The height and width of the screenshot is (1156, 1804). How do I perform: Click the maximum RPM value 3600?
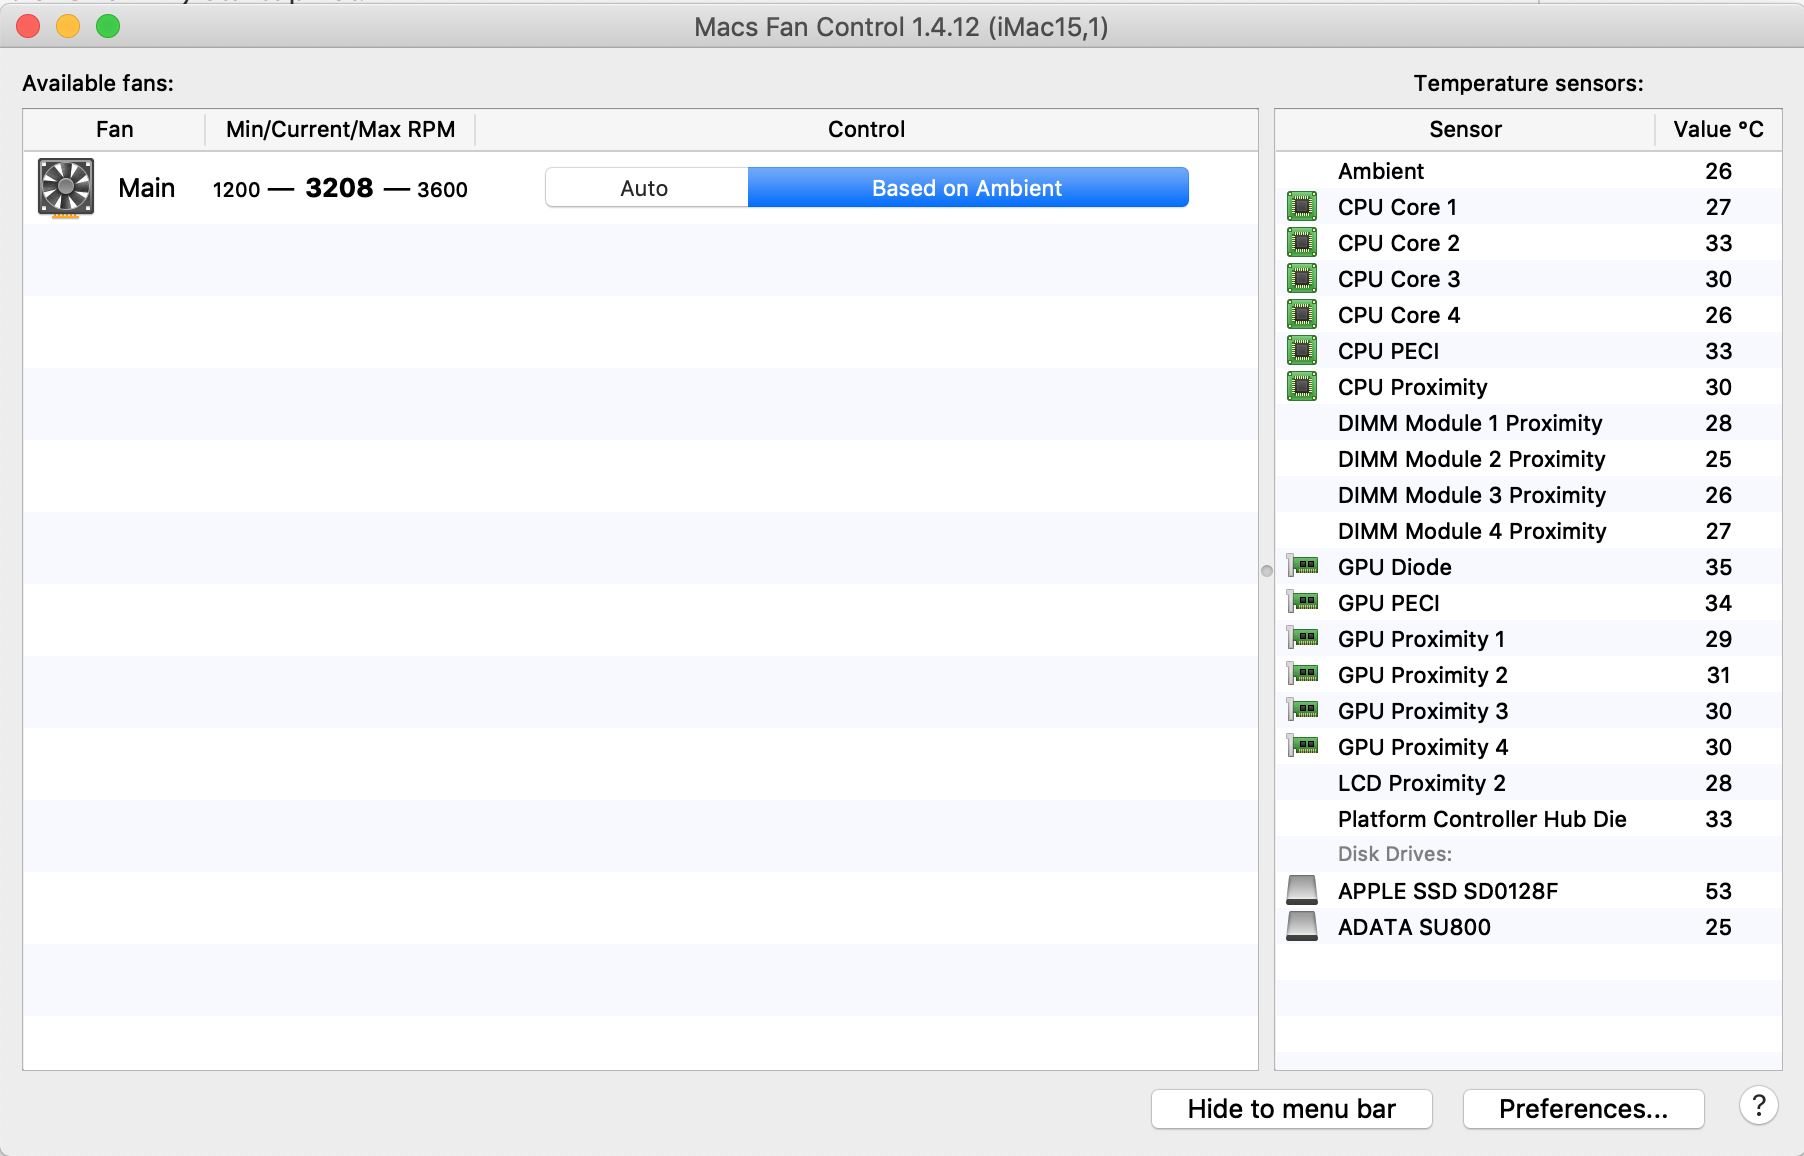[x=442, y=190]
